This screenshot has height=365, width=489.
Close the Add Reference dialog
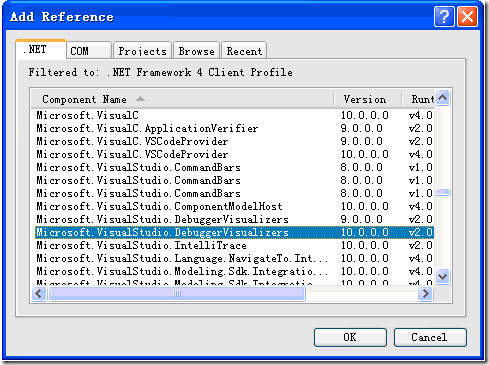(467, 16)
